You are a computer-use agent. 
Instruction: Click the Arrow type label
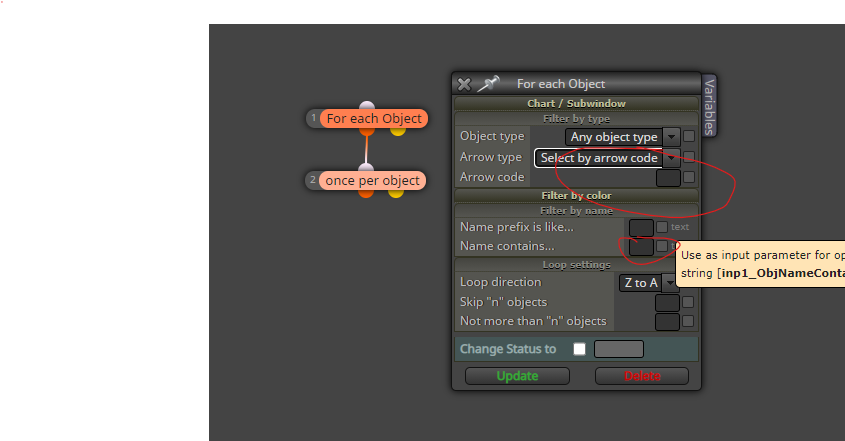coord(491,157)
